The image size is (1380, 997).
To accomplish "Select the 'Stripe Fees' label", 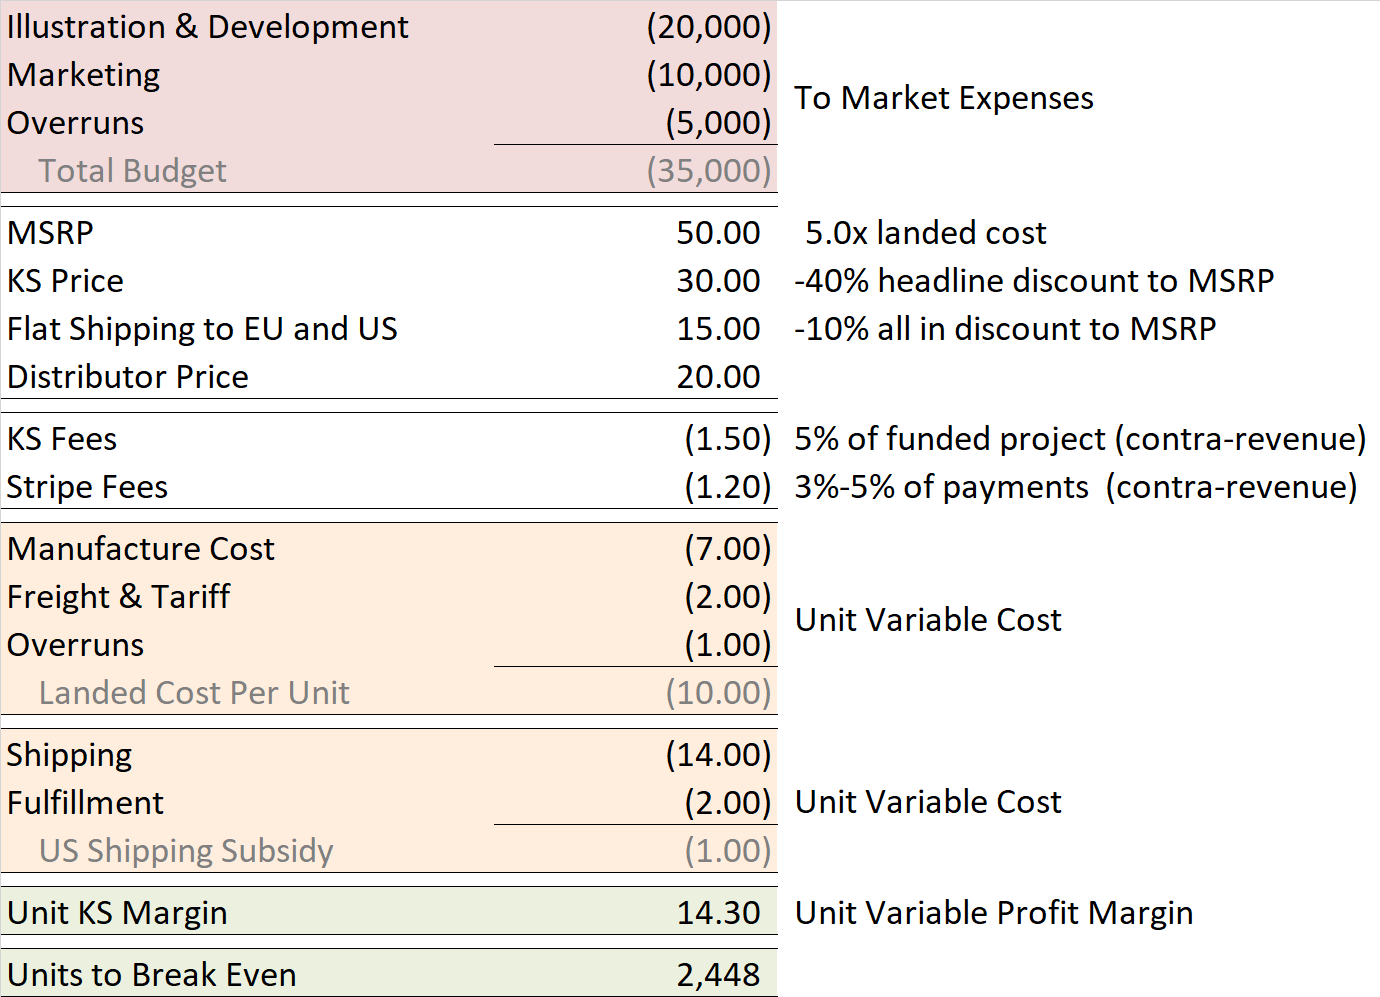I will click(x=88, y=487).
